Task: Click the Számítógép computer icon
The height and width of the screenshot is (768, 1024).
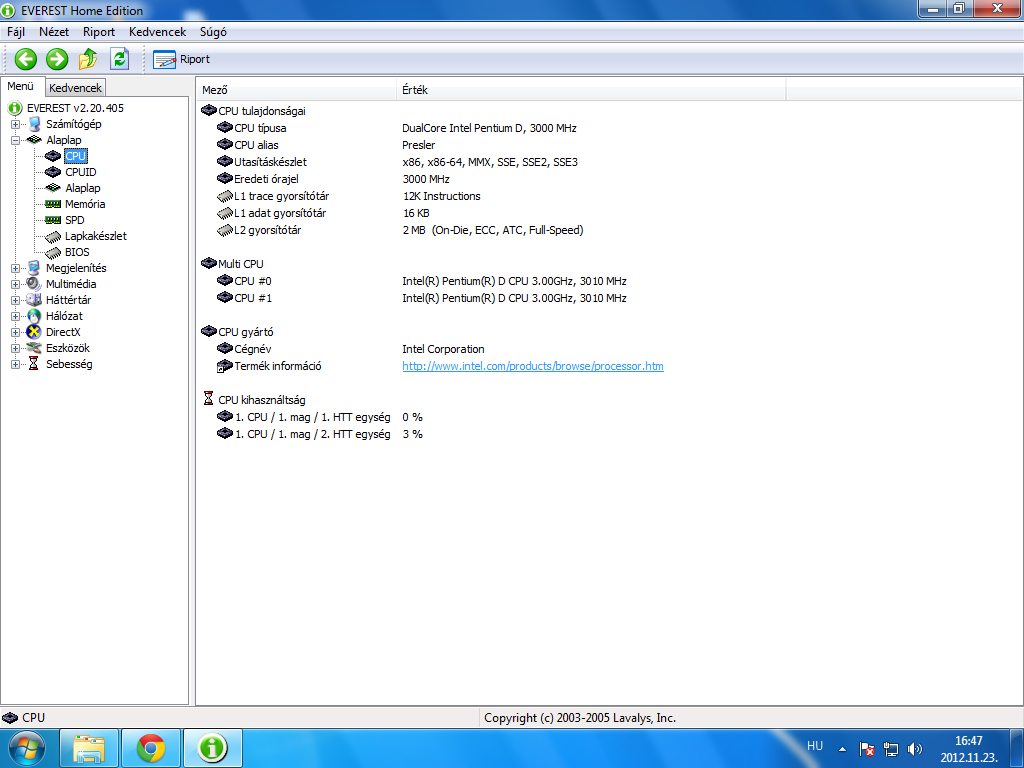Action: [x=34, y=124]
